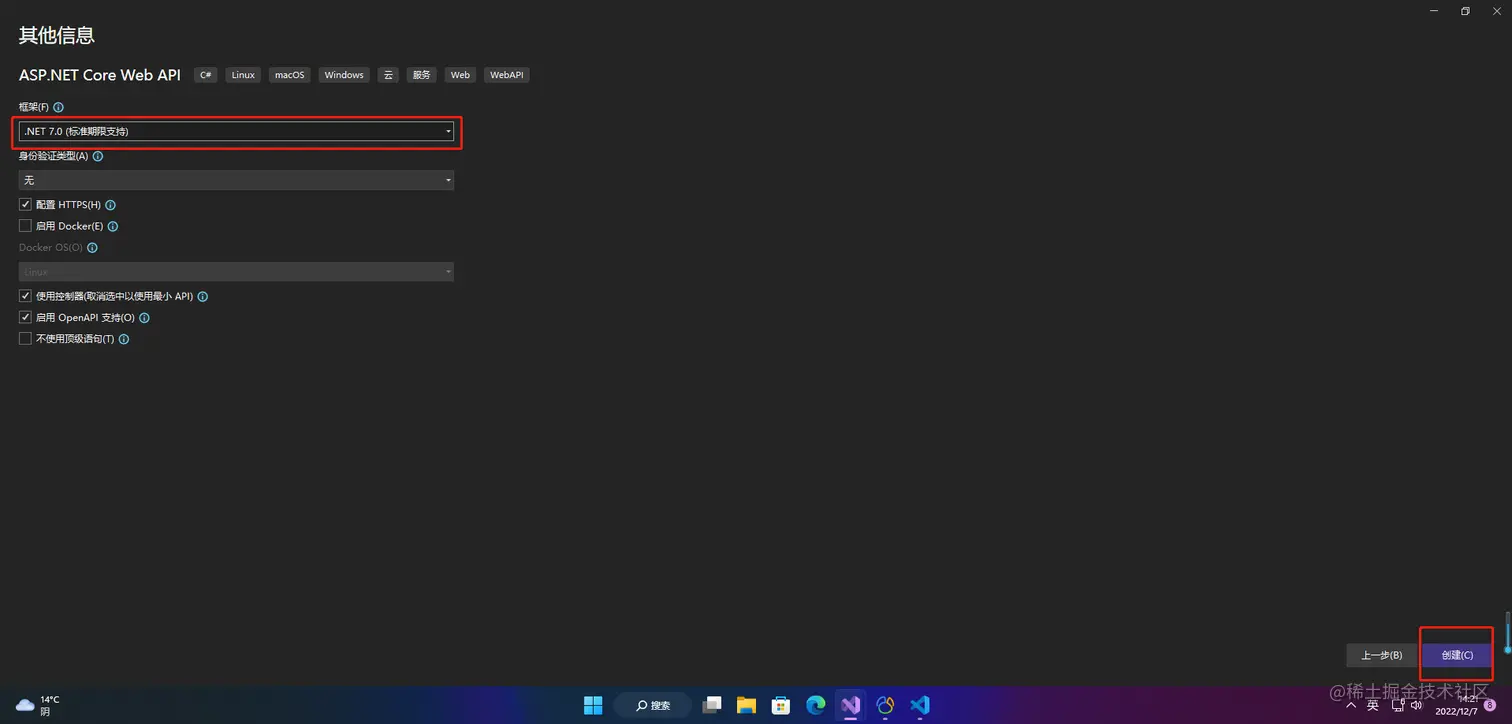This screenshot has height=724, width=1512.
Task: Open Microsoft Store from the taskbar
Action: click(782, 705)
